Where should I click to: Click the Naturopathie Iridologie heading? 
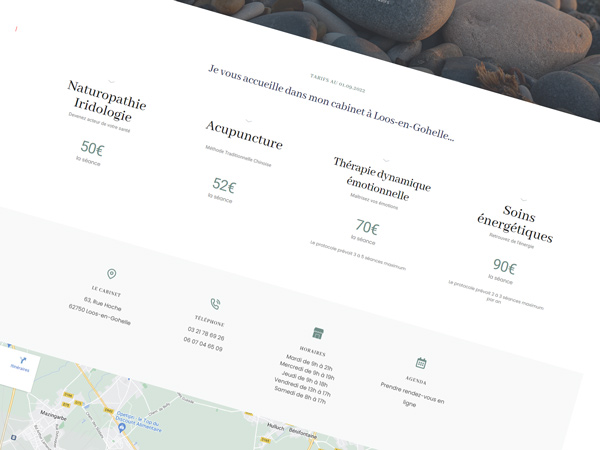click(x=106, y=101)
